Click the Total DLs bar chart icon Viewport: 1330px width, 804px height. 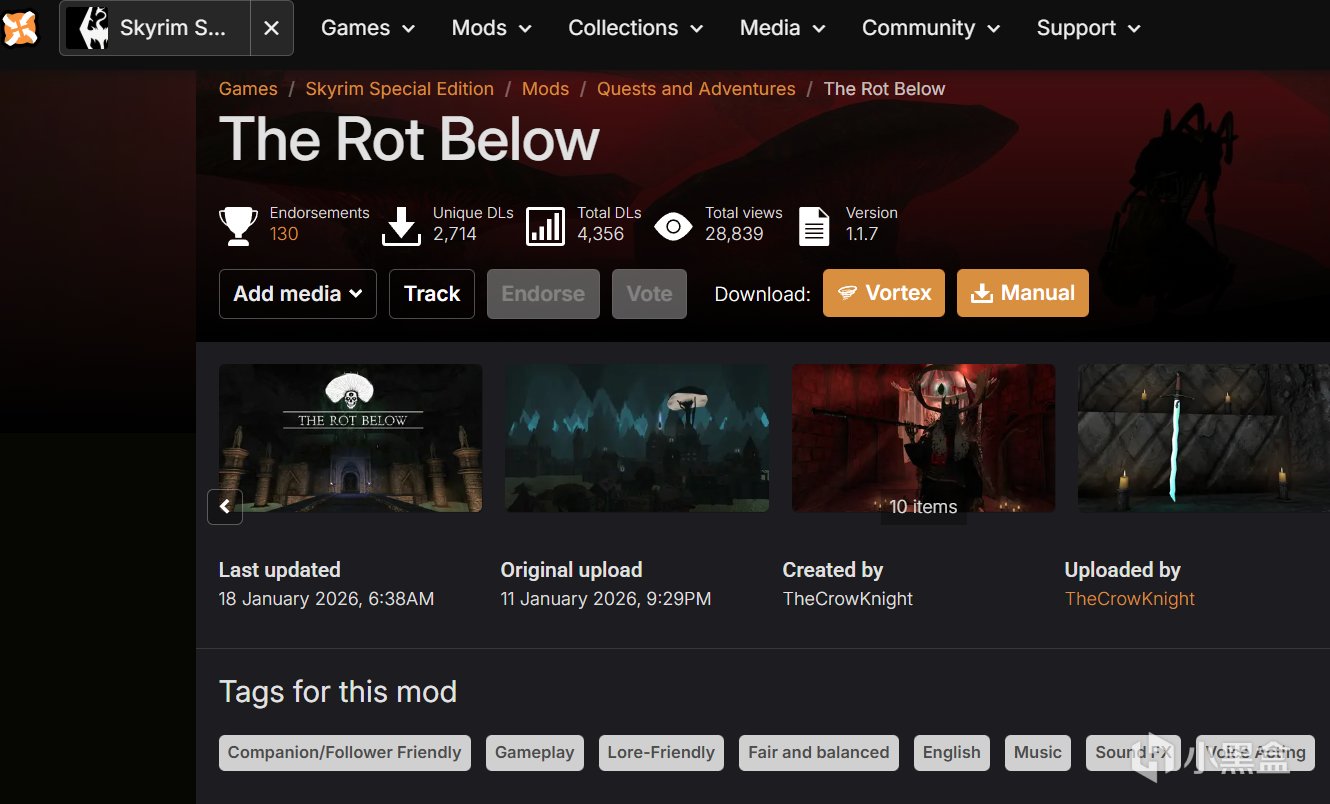(545, 225)
